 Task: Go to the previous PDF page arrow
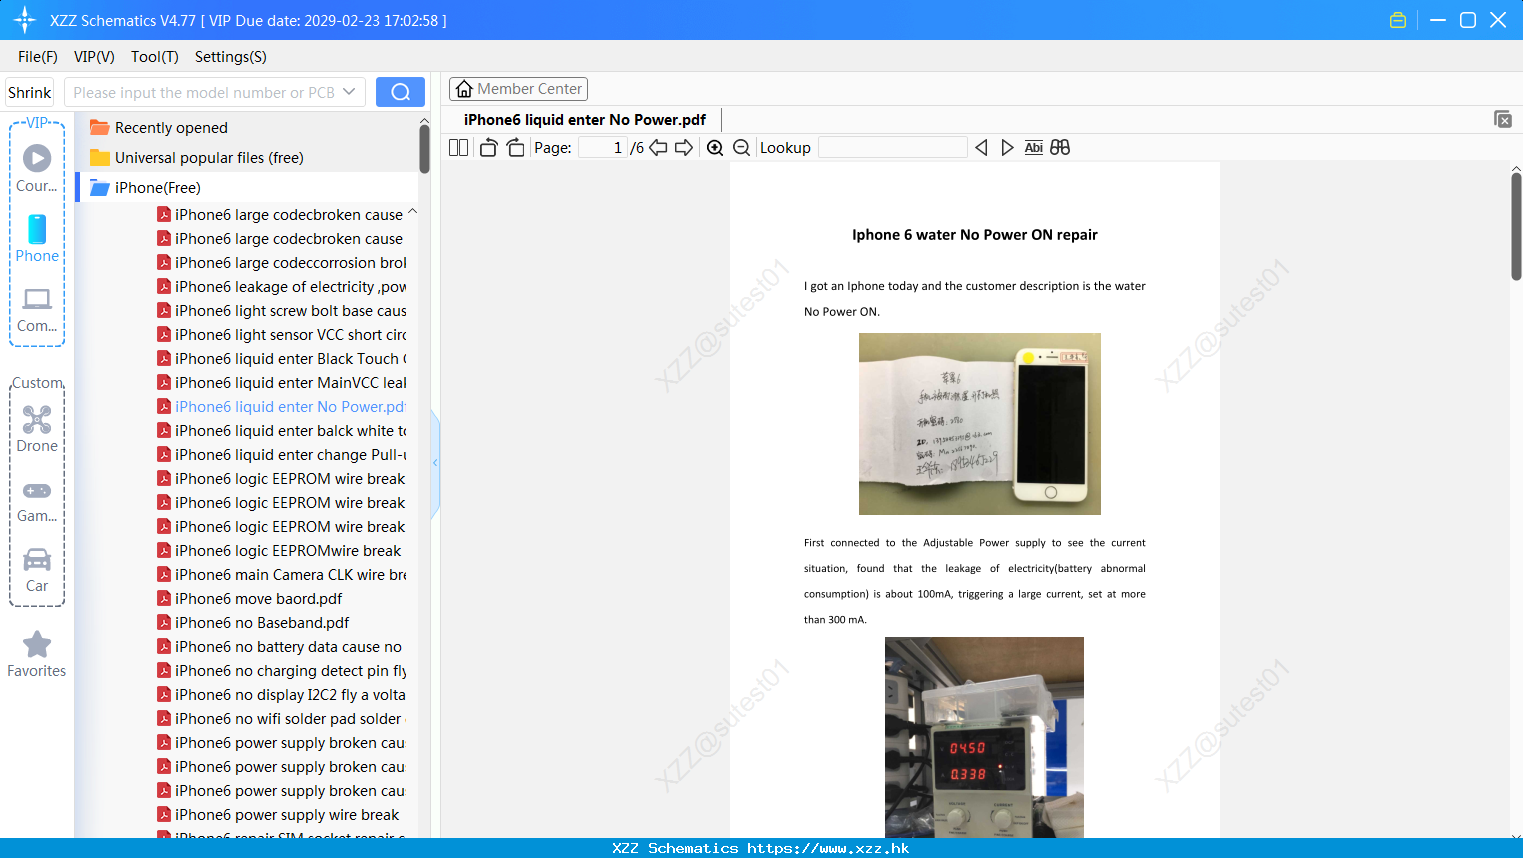pos(658,148)
